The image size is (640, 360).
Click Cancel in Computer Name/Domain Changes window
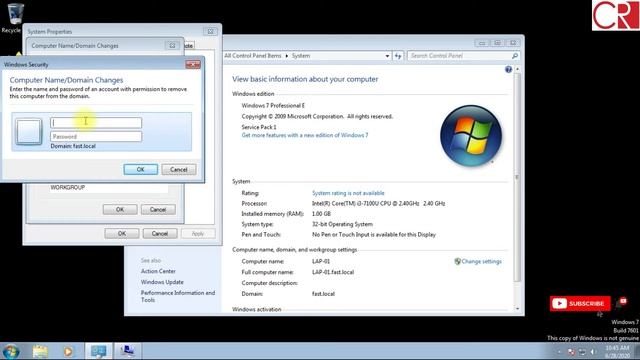point(158,209)
